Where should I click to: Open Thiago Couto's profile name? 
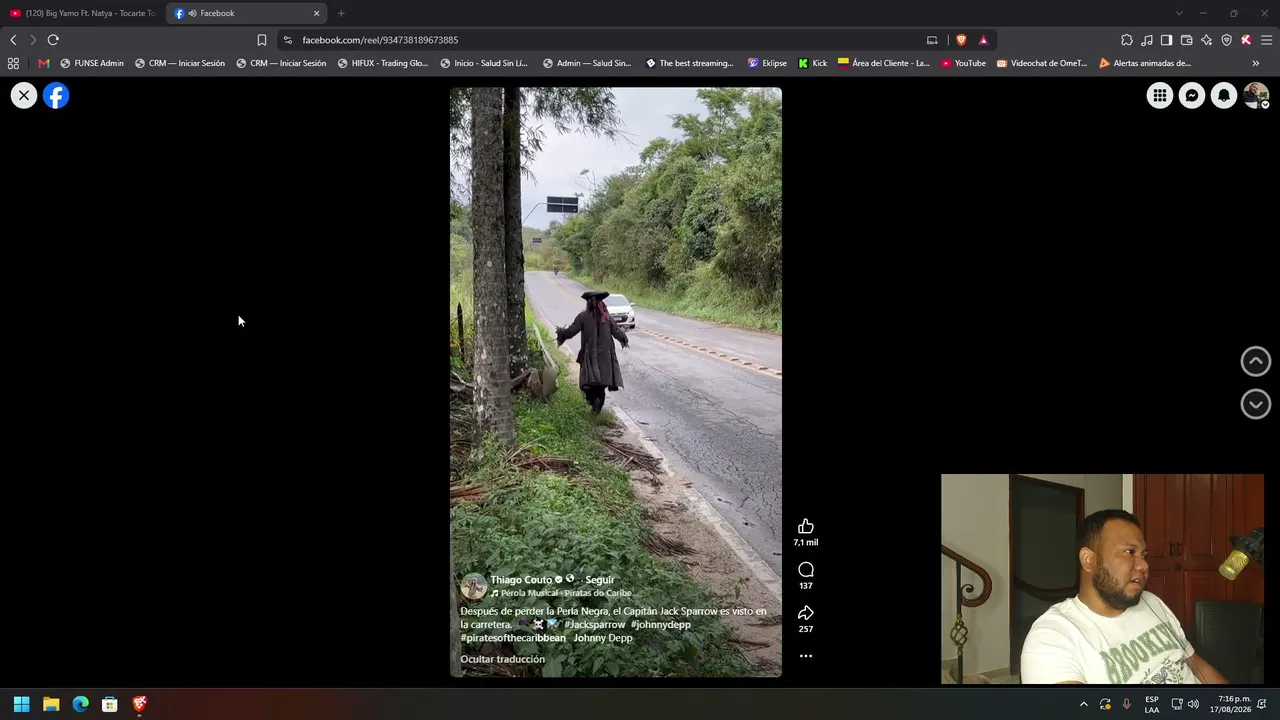[521, 580]
